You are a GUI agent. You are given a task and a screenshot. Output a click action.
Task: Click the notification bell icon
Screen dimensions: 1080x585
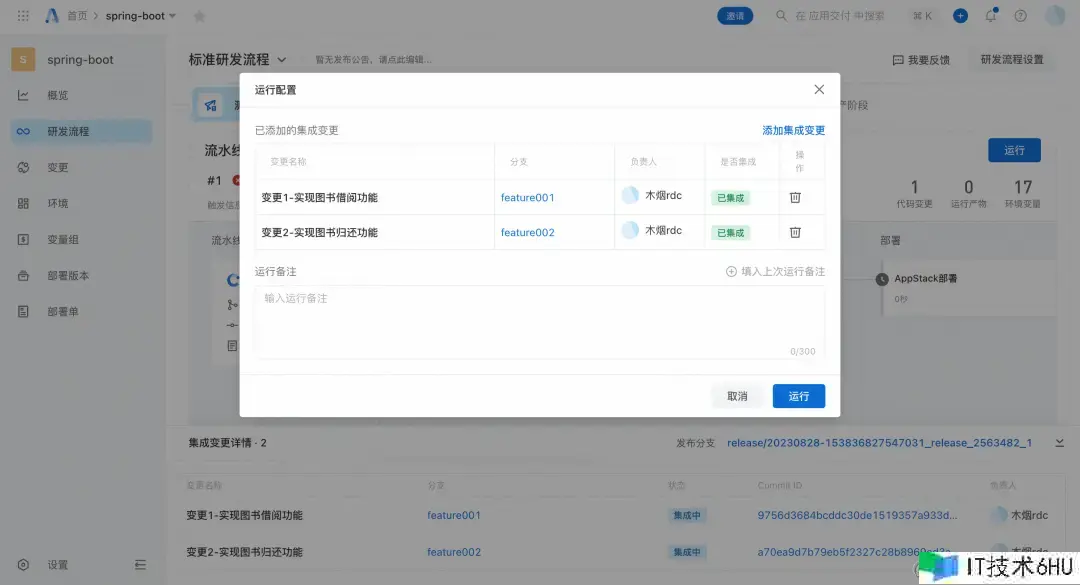point(991,16)
